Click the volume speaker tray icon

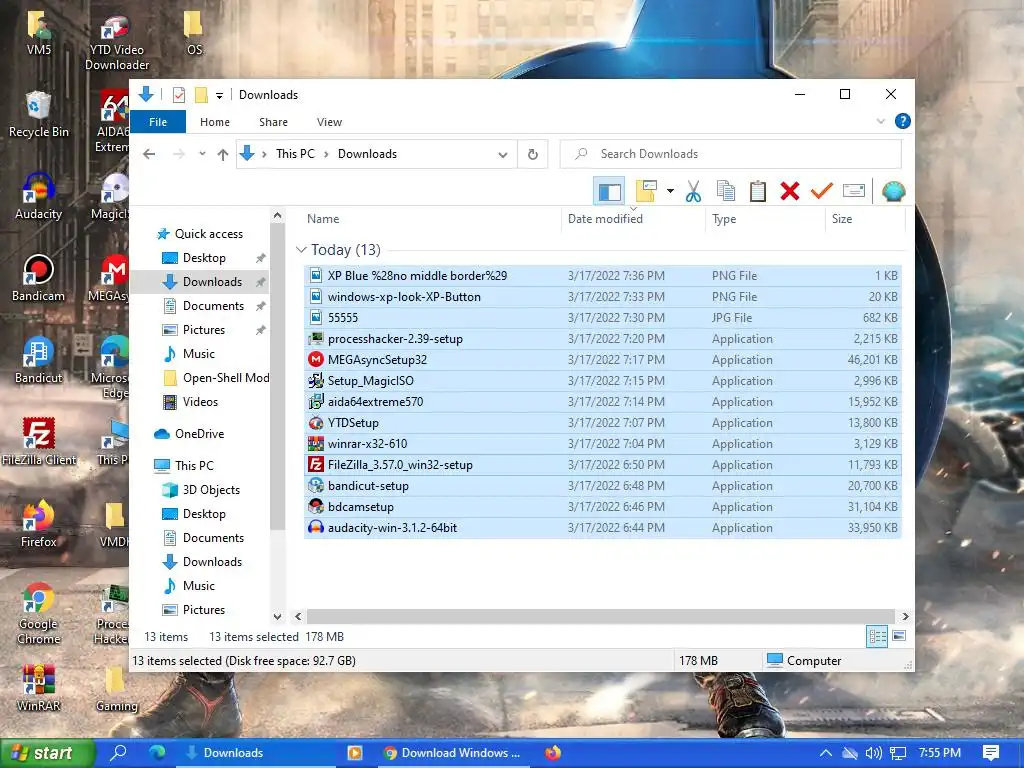coord(873,753)
